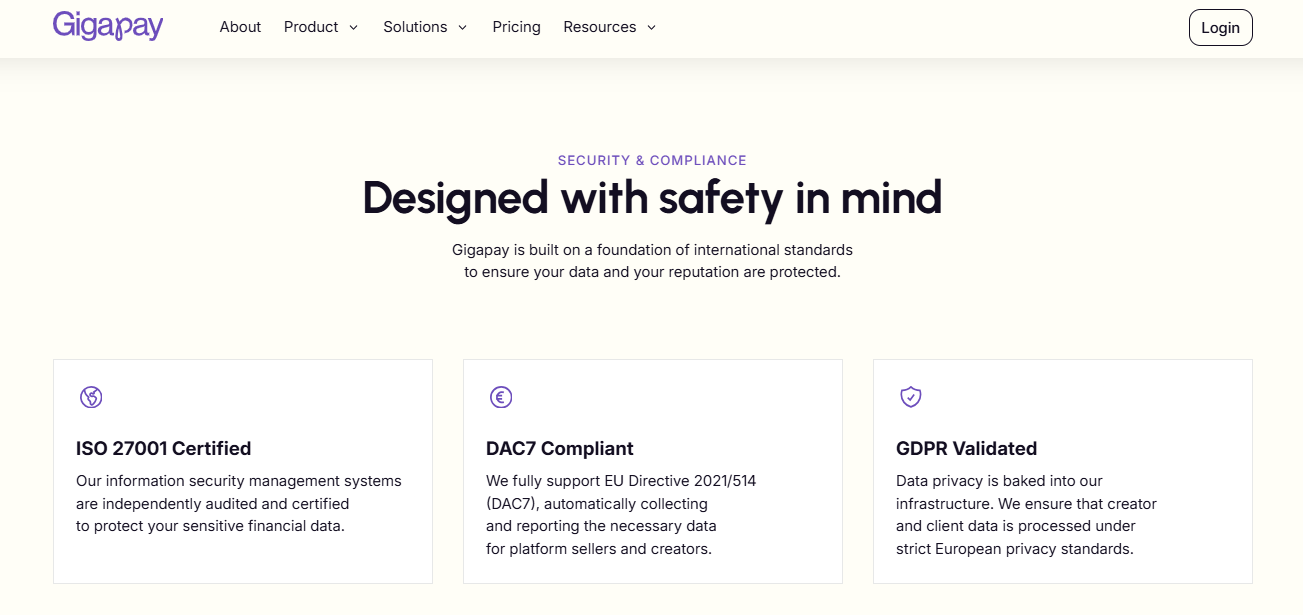Click the shield check icon above GDPR Validated
This screenshot has width=1303, height=615.
click(x=911, y=397)
